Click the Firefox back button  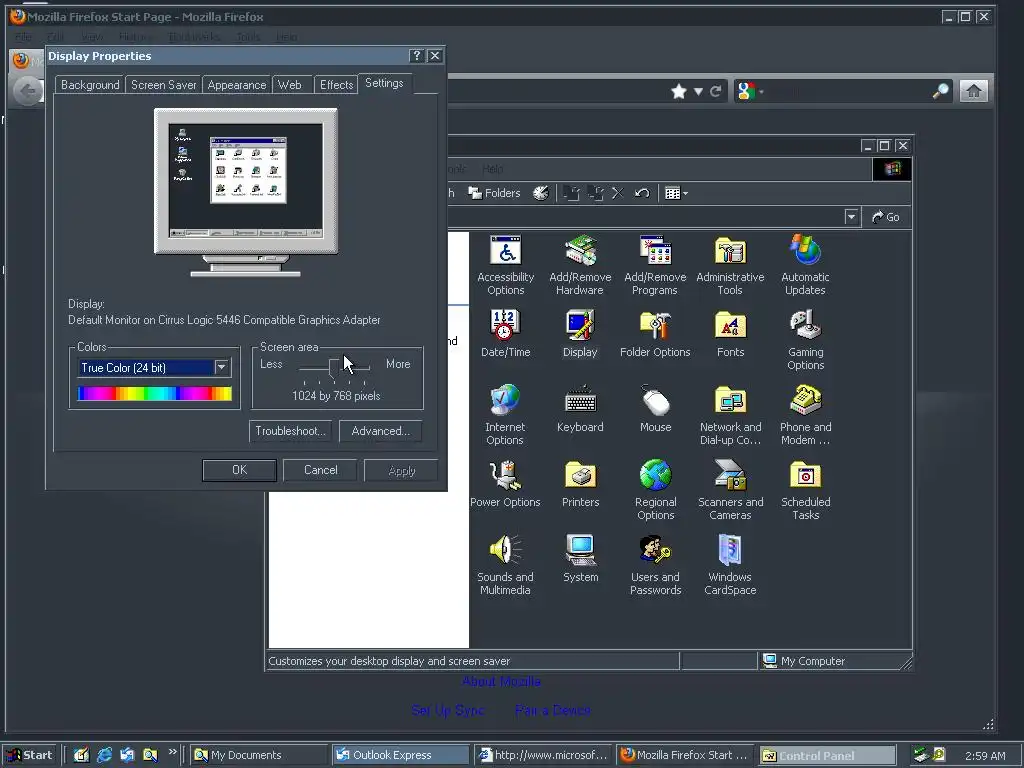tap(28, 90)
